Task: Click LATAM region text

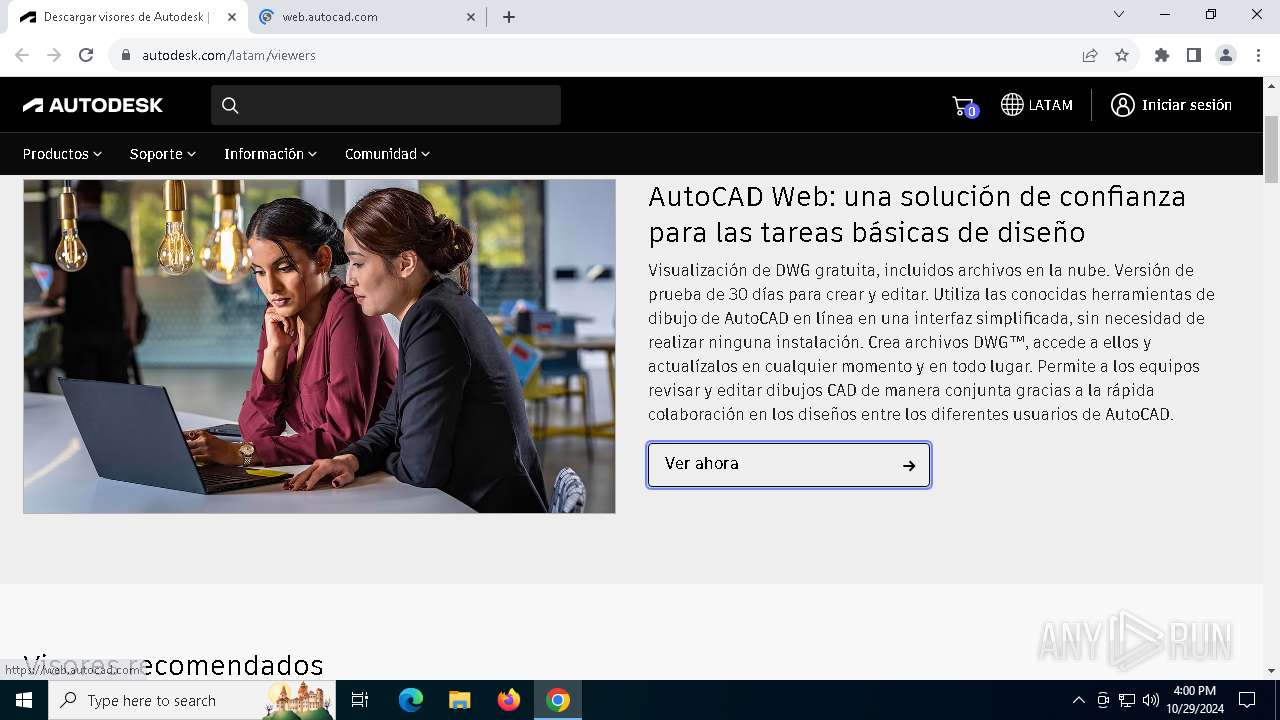Action: click(1051, 105)
